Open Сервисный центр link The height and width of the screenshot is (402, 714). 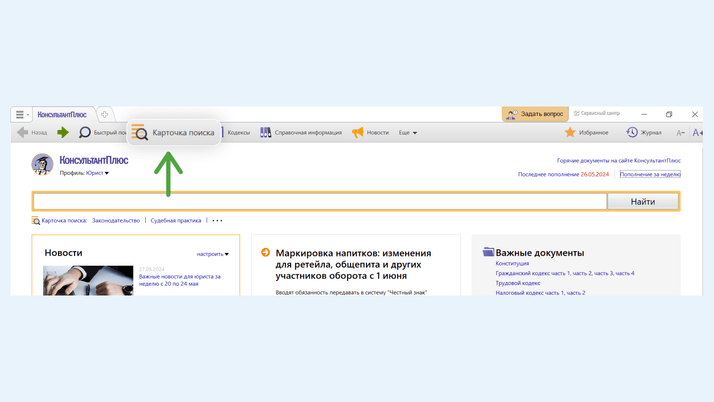[597, 113]
